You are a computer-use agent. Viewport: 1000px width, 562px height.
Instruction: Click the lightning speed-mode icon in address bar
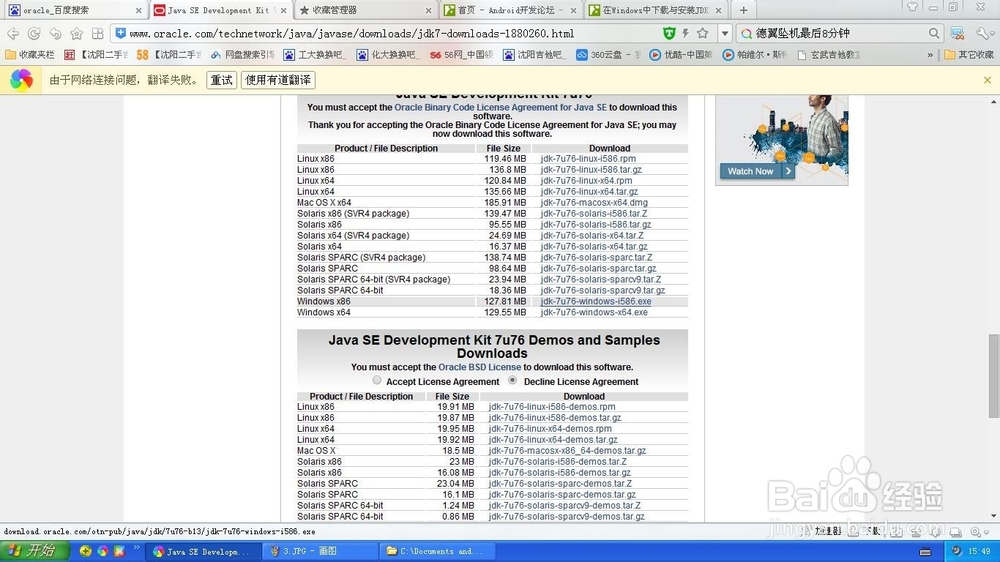pos(686,33)
